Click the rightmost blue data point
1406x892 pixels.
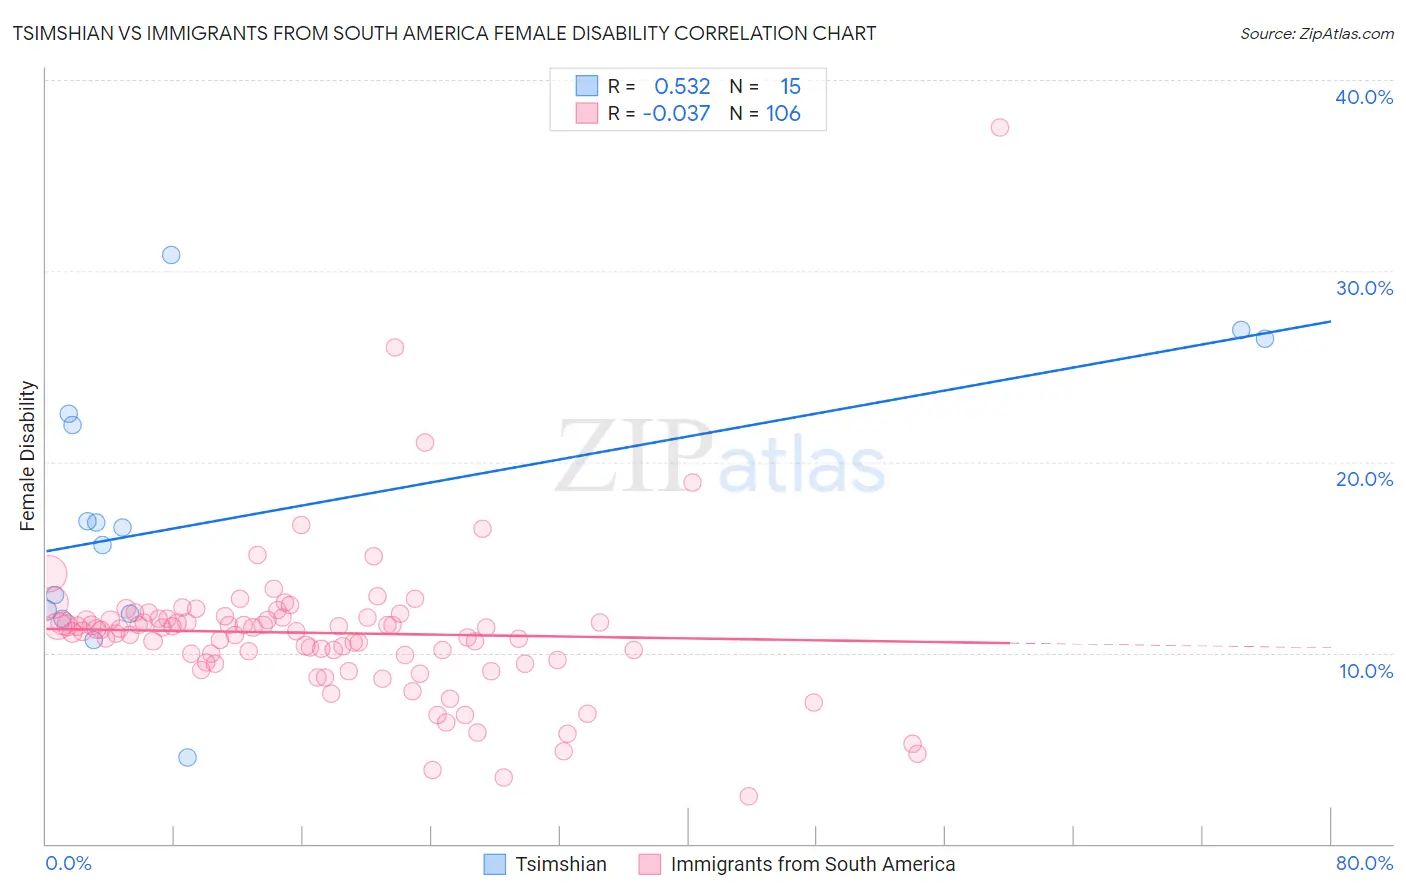[x=1265, y=339]
